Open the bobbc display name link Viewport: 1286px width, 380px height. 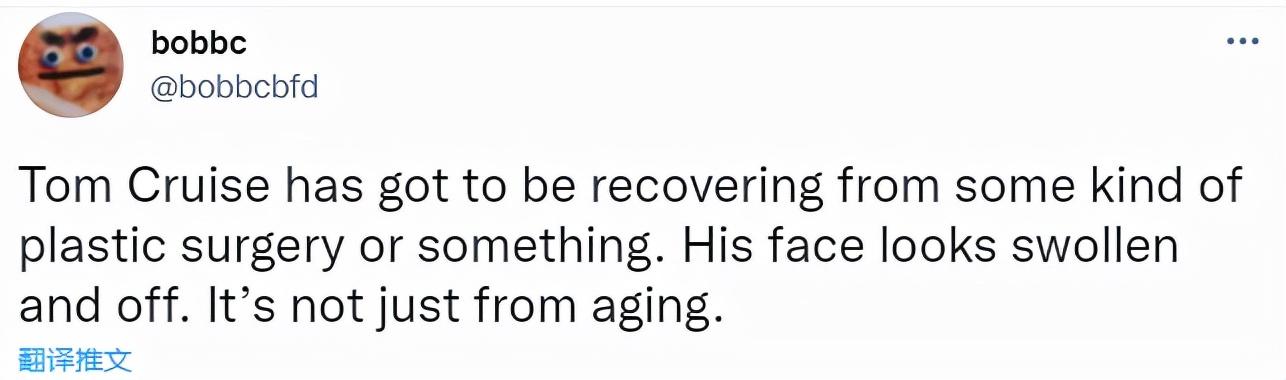tap(200, 43)
